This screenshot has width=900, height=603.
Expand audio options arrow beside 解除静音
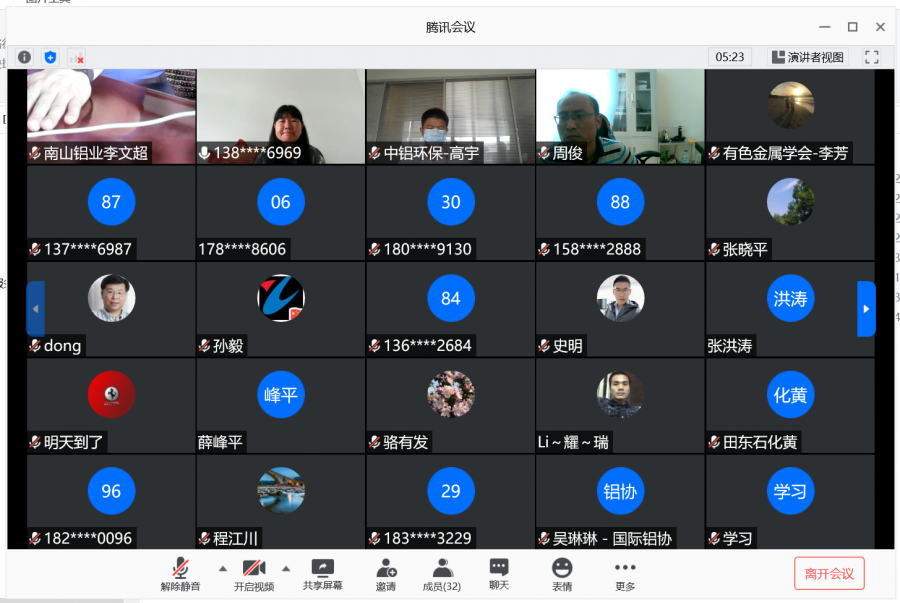[x=222, y=568]
